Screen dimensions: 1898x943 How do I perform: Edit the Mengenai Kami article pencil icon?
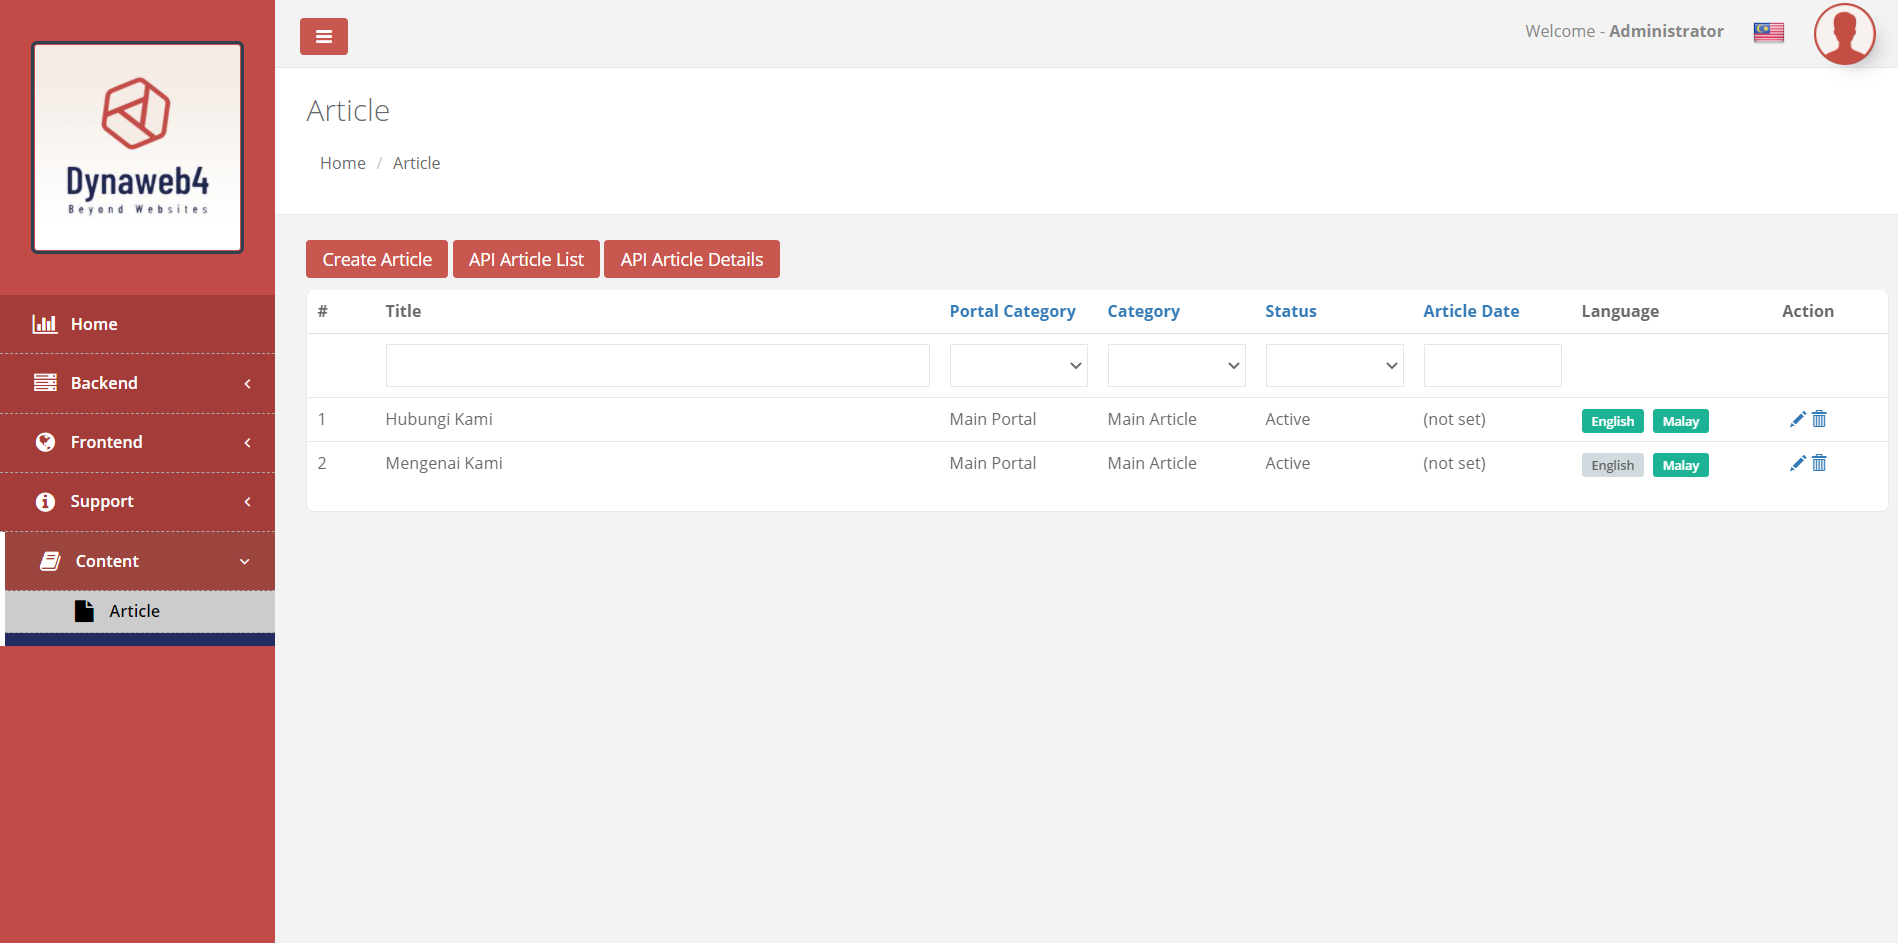(1797, 463)
